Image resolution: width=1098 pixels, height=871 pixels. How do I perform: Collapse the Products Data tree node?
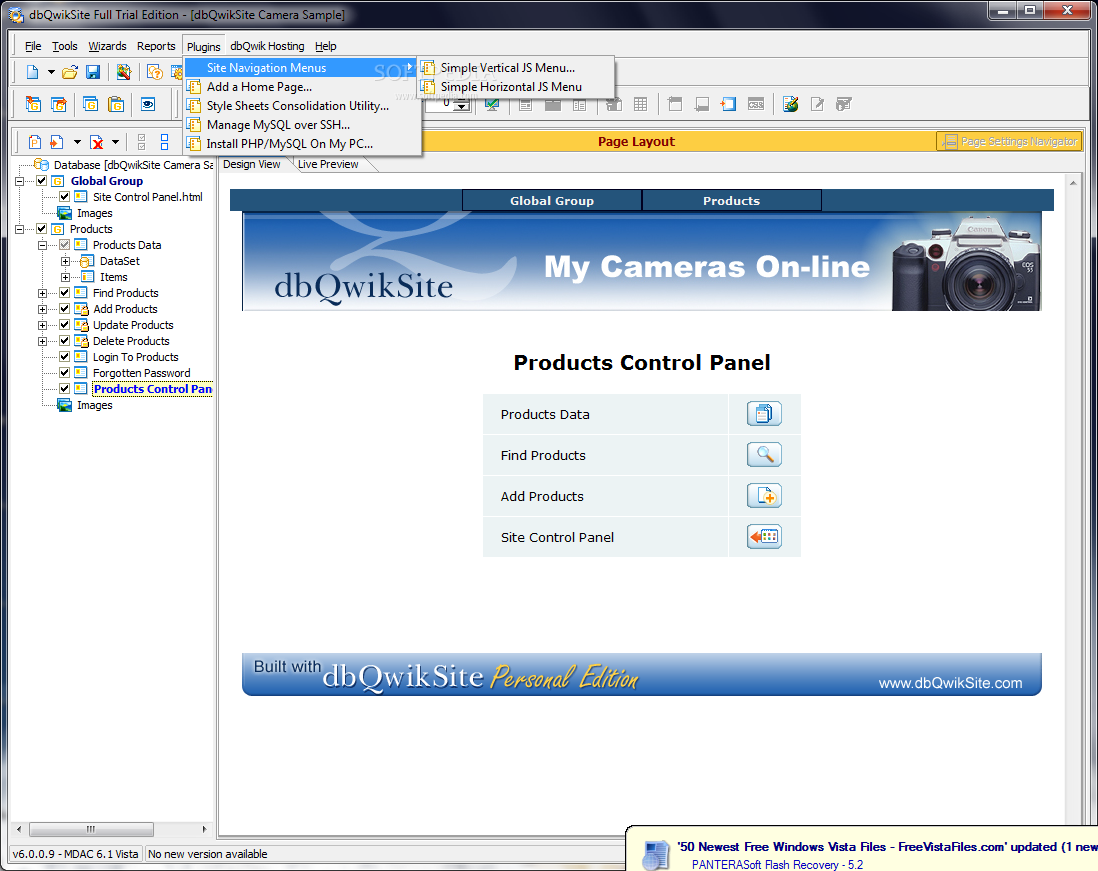43,245
